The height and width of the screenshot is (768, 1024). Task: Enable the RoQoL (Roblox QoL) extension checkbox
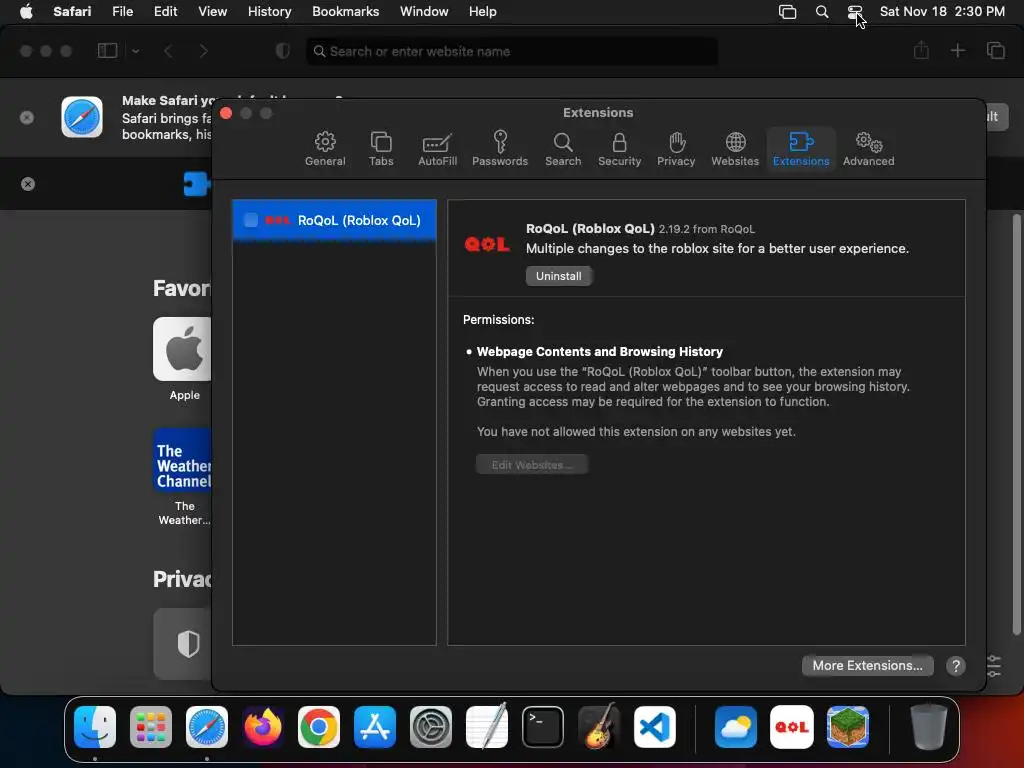251,220
